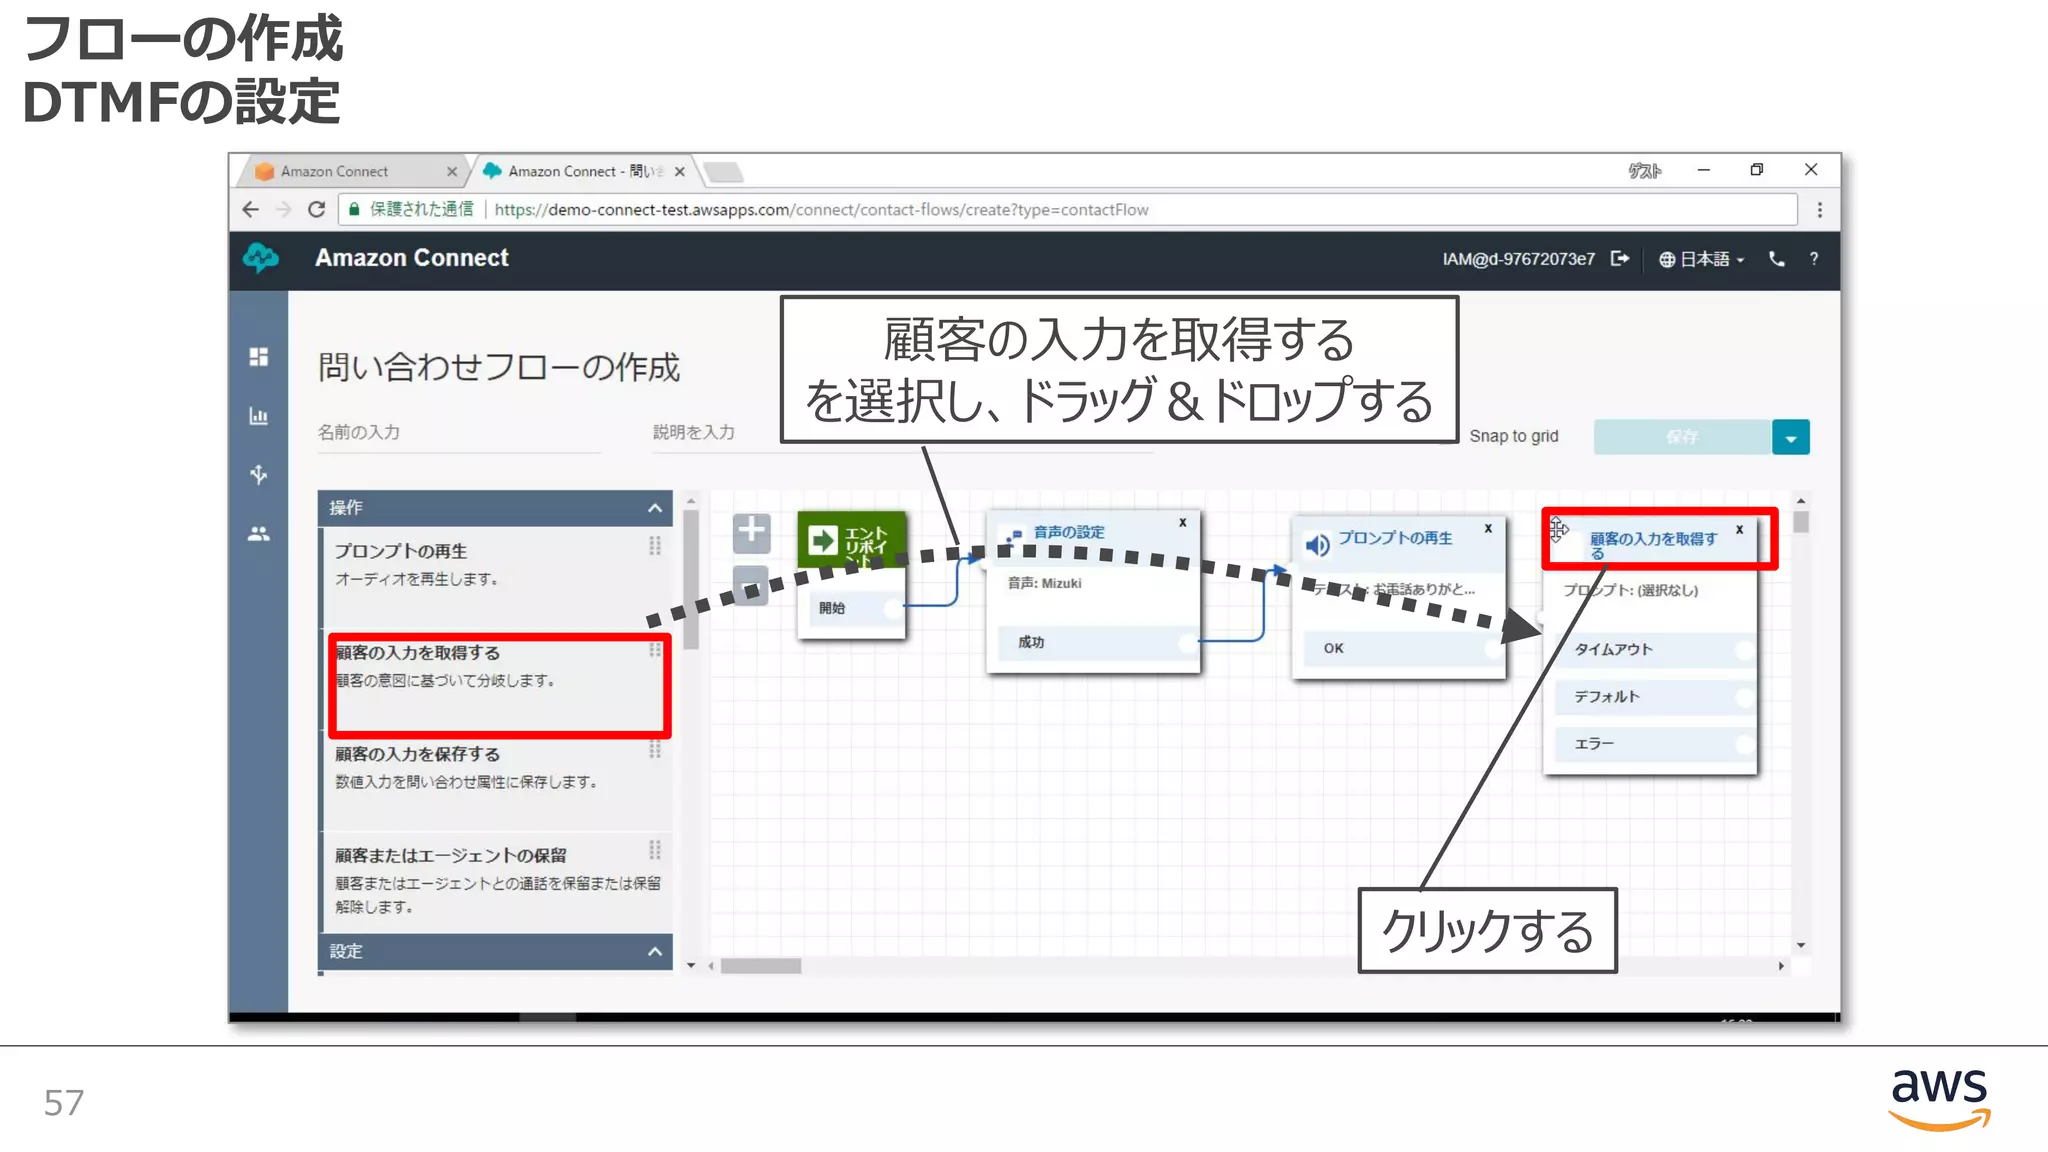Close the 顧客の入力を取得する block
The image size is (2048, 1152).
[1740, 529]
